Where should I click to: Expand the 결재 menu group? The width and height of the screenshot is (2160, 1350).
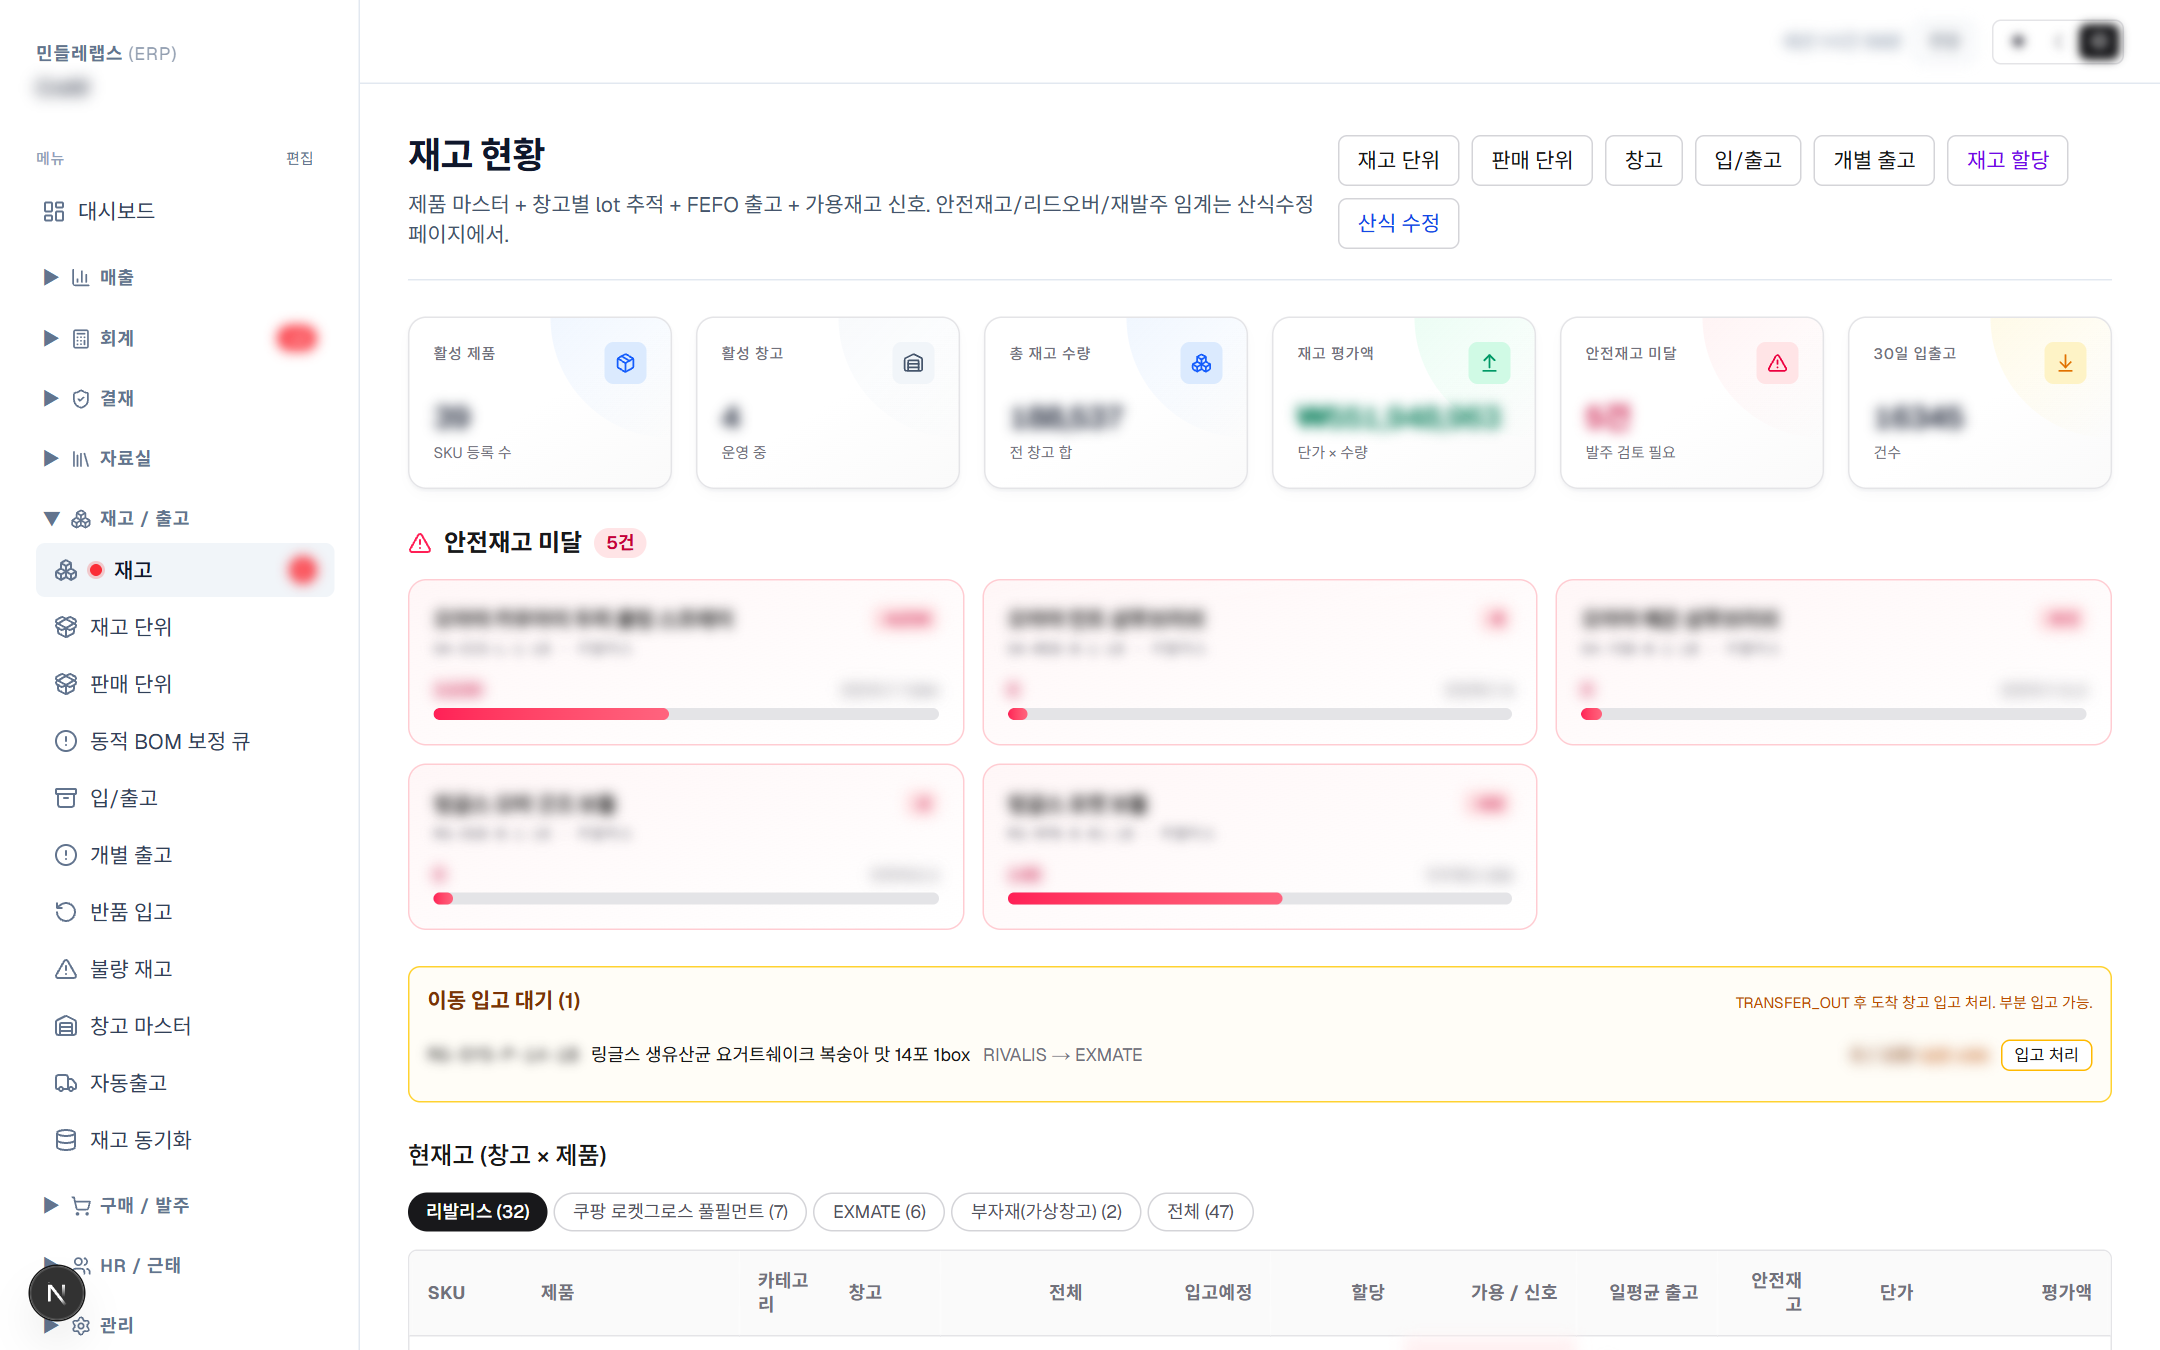point(50,398)
